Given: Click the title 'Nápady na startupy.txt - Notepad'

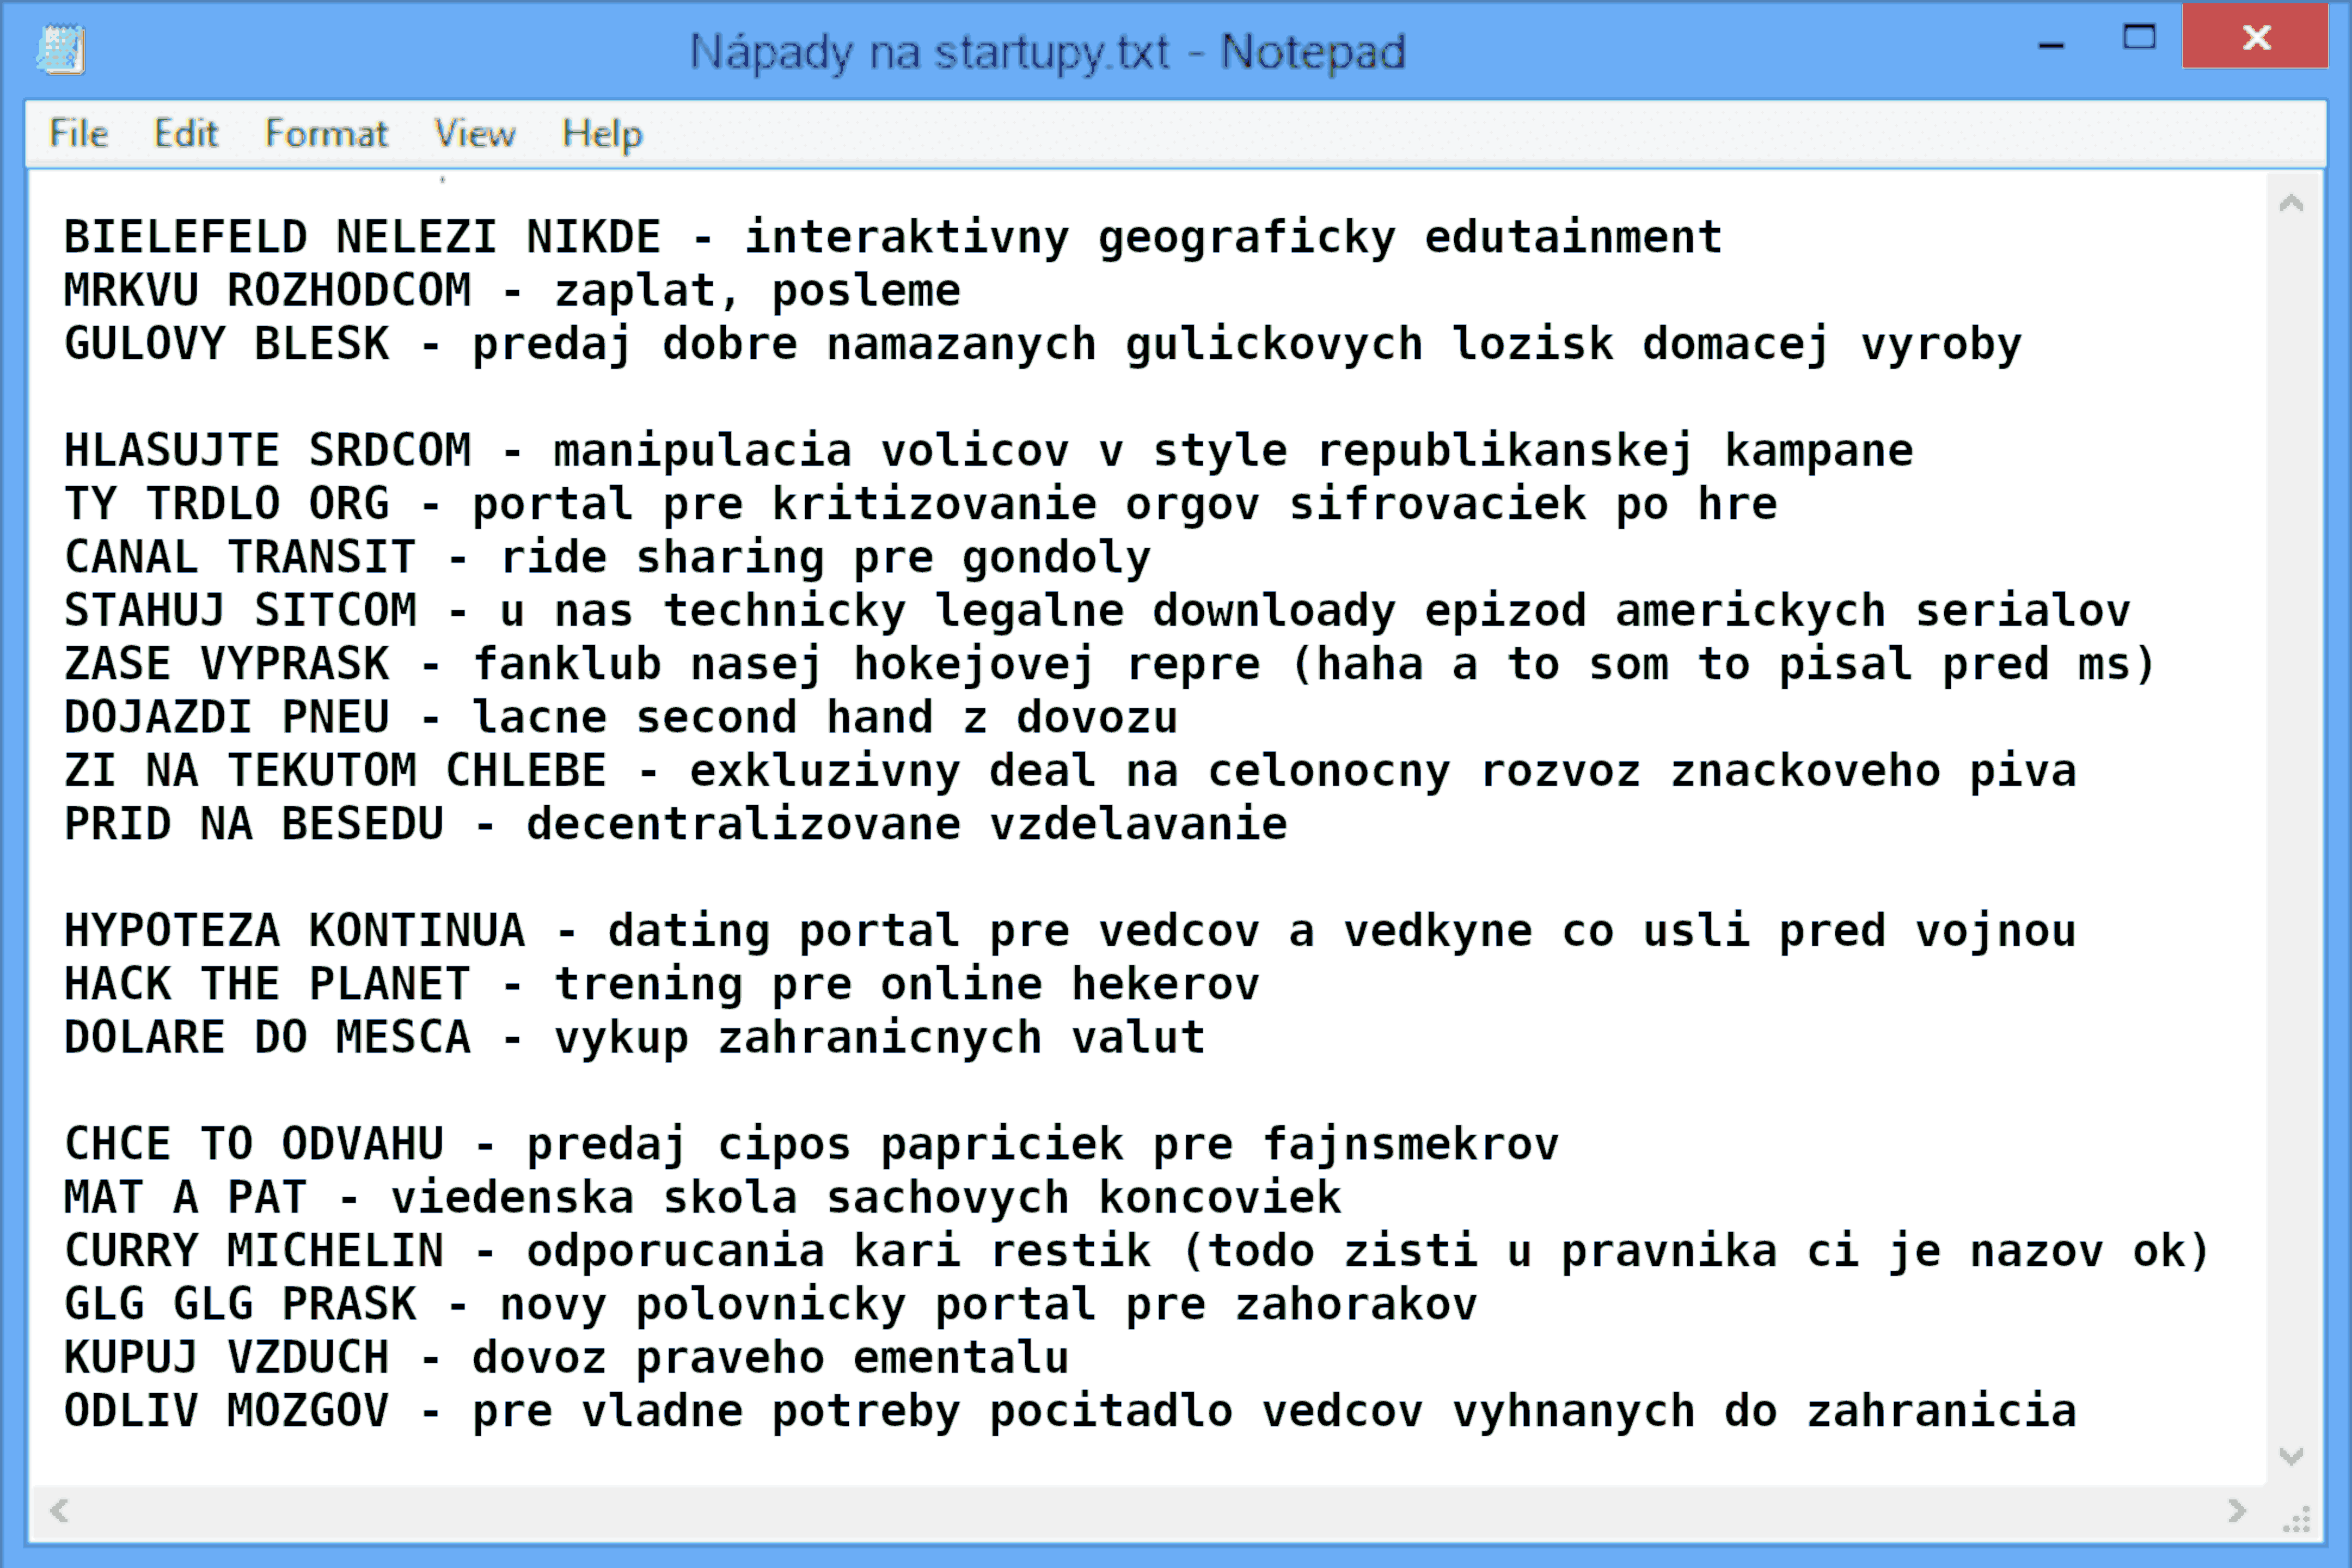Looking at the screenshot, I should pyautogui.click(x=1047, y=52).
